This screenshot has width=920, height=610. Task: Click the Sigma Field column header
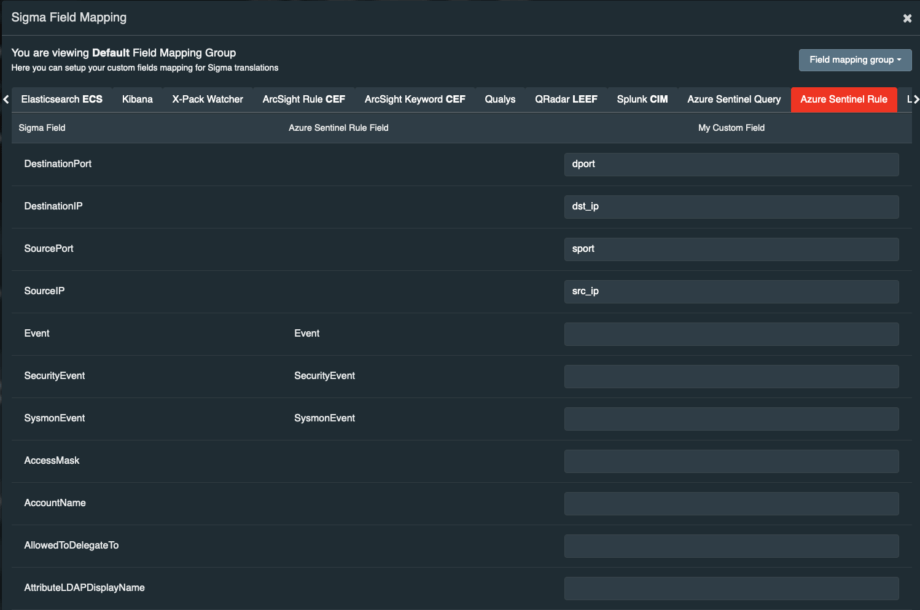(42, 128)
